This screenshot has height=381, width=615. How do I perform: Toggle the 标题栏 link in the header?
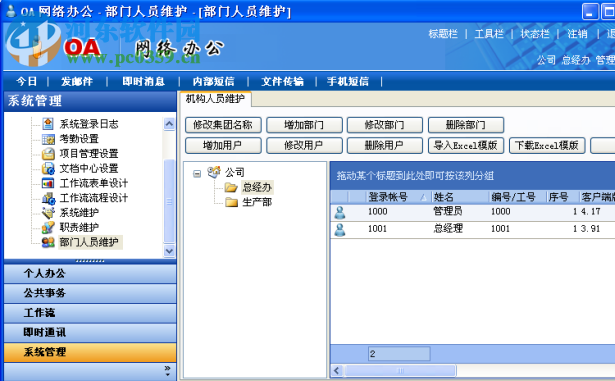443,34
